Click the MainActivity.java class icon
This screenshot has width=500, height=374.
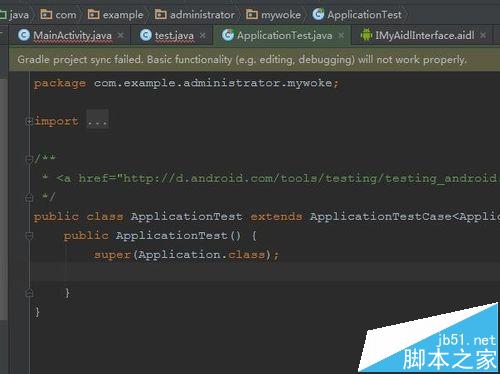click(24, 35)
